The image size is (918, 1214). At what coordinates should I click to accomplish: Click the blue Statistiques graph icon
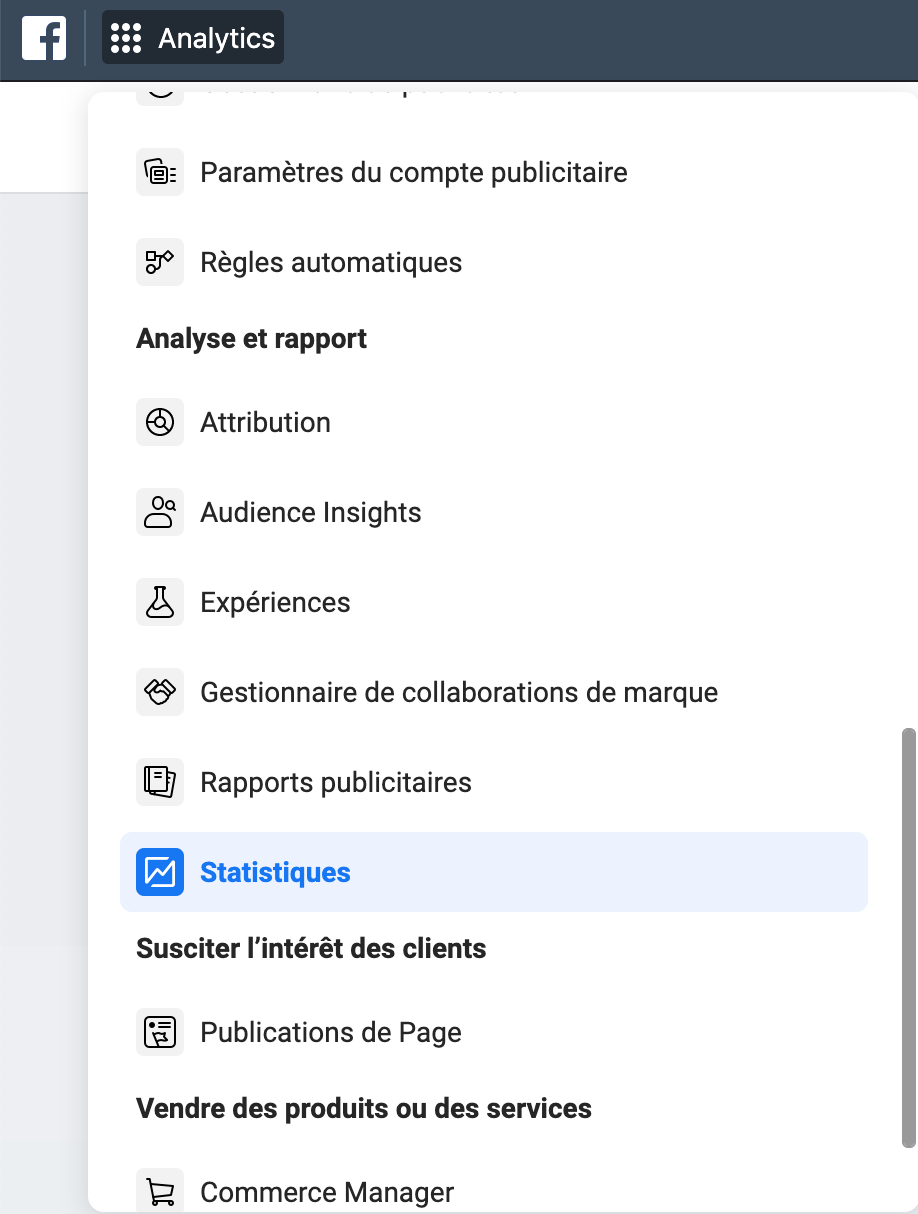(160, 872)
